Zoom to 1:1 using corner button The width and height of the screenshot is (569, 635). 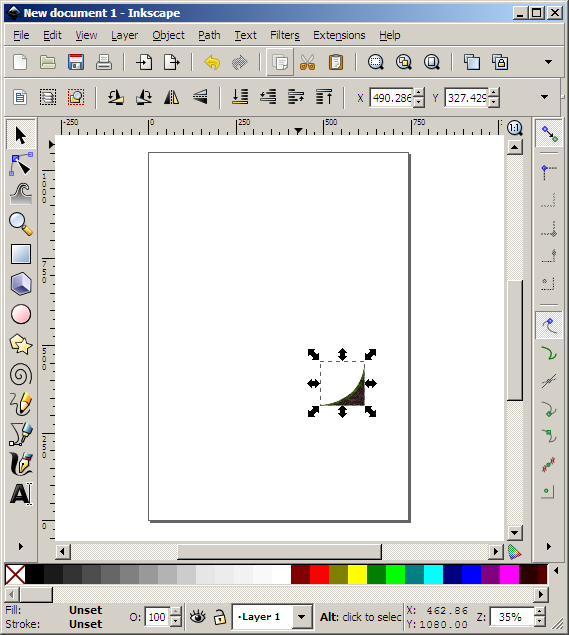(514, 128)
